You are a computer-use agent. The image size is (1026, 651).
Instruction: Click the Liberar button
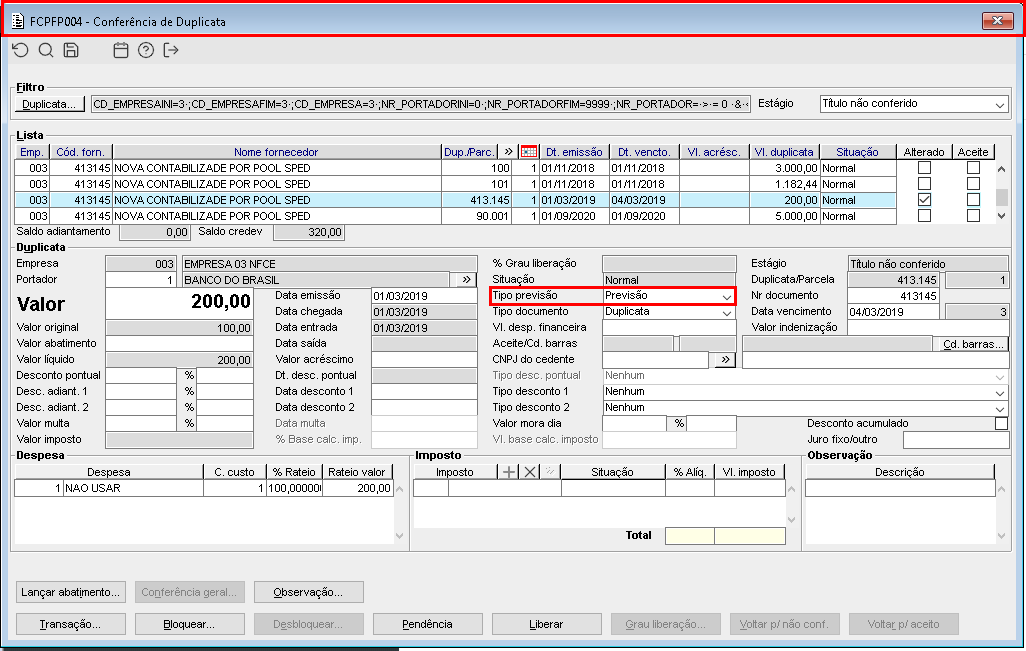click(546, 624)
